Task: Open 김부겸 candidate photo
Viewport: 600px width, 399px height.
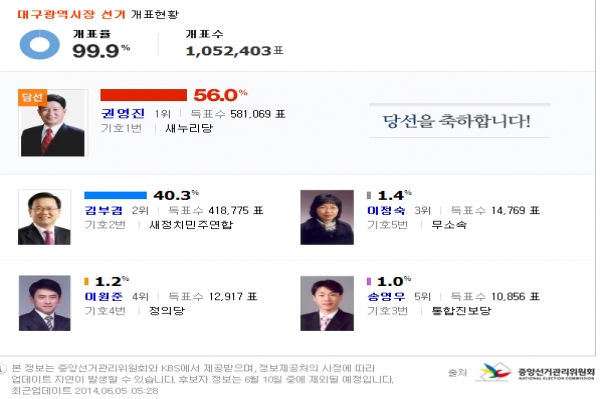Action: pyautogui.click(x=44, y=217)
